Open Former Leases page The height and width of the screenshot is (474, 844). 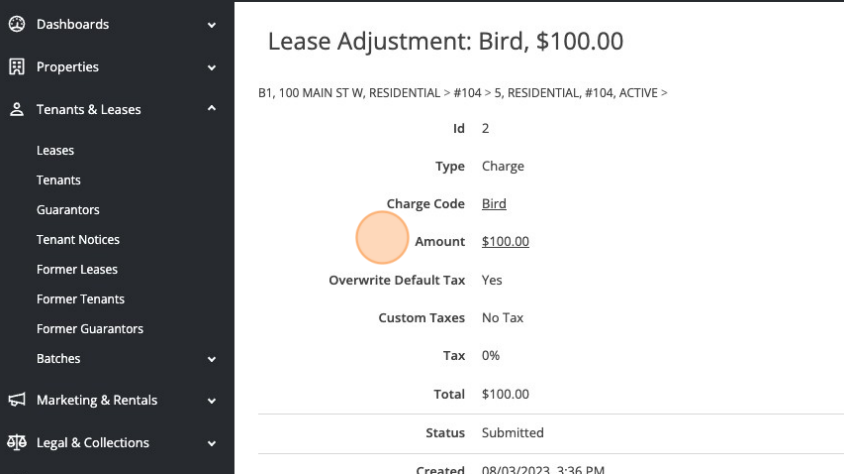[x=77, y=269]
